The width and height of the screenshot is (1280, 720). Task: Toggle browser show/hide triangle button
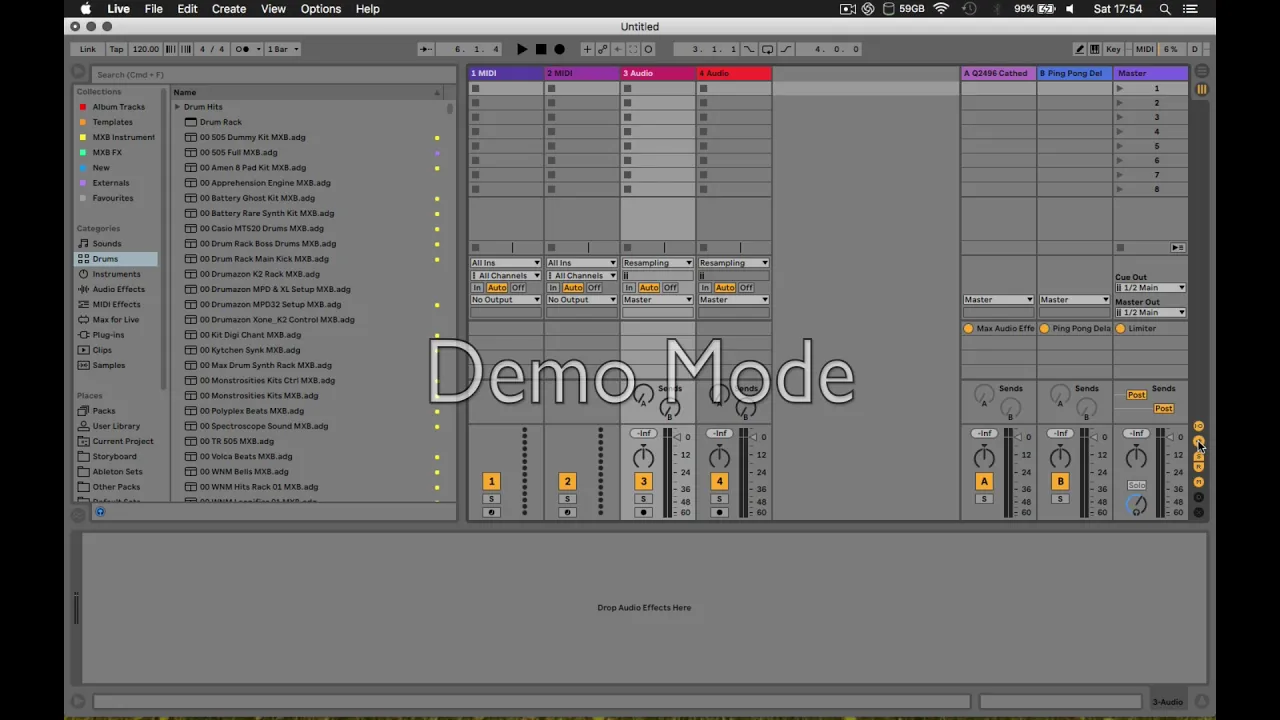click(79, 72)
